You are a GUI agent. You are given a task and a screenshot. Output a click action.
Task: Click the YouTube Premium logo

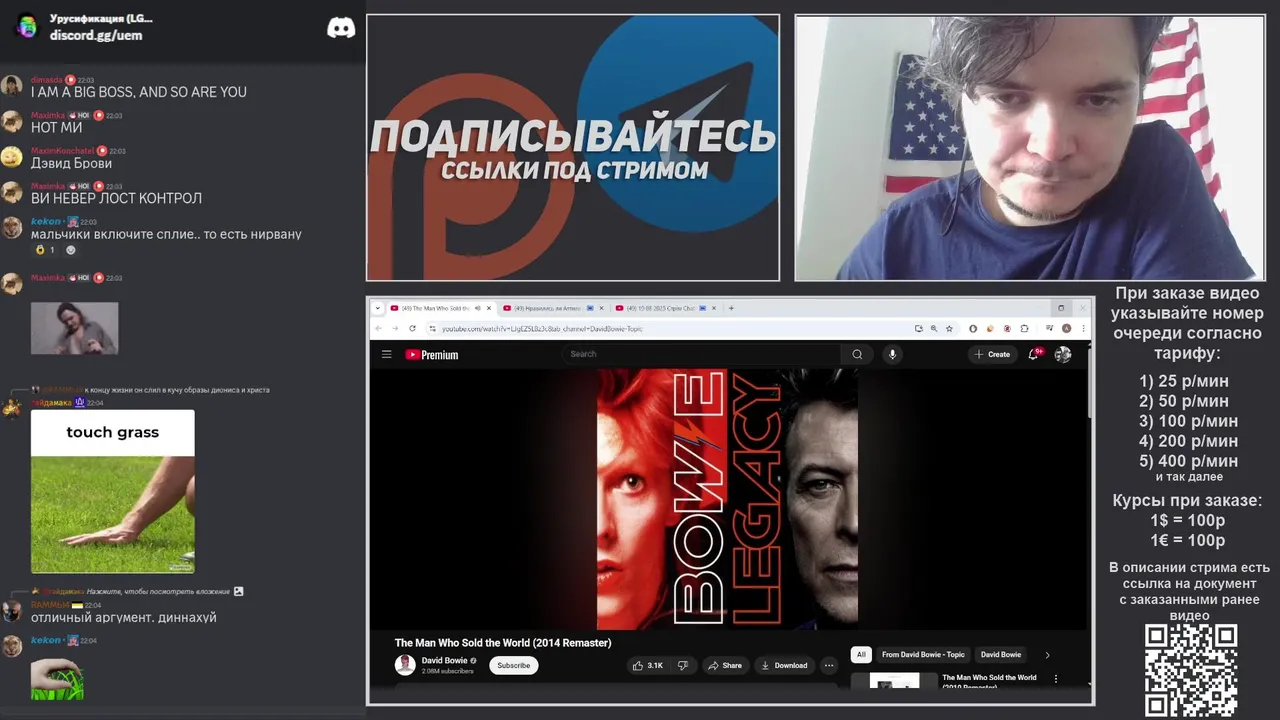(431, 354)
